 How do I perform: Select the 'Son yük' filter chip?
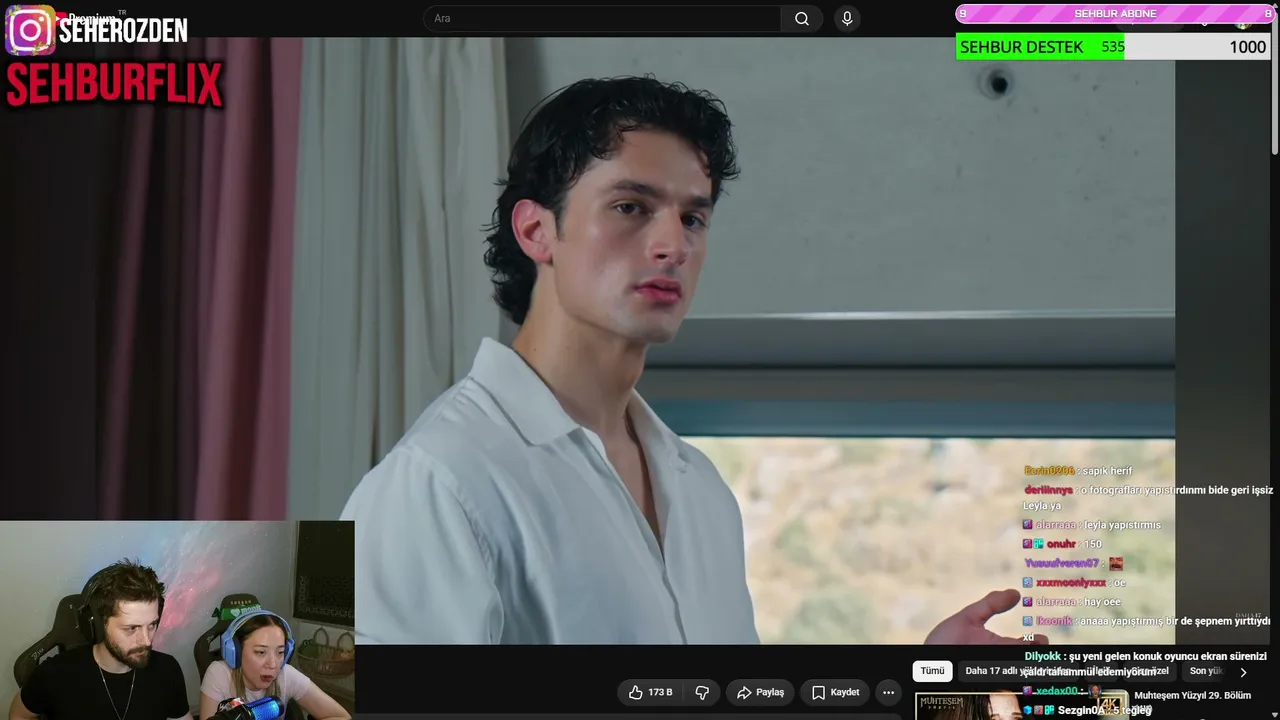[x=1205, y=671]
